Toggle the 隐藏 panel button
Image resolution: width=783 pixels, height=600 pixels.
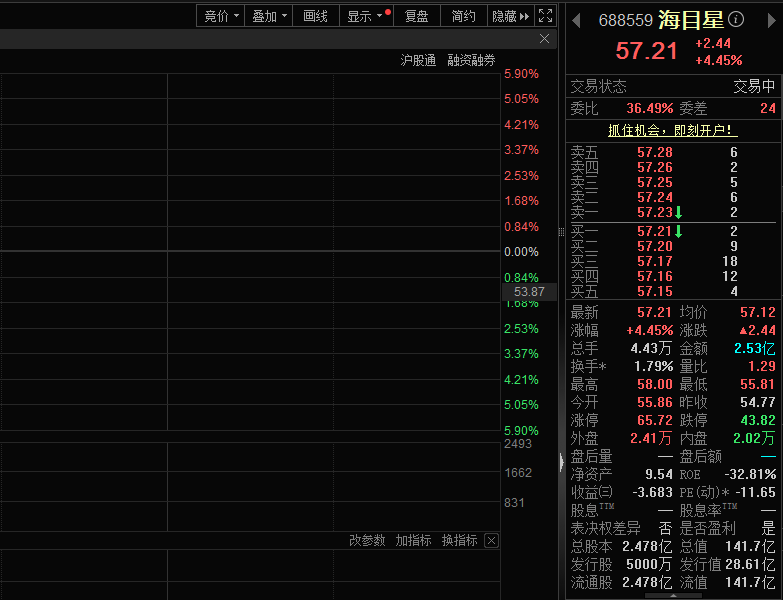[511, 16]
